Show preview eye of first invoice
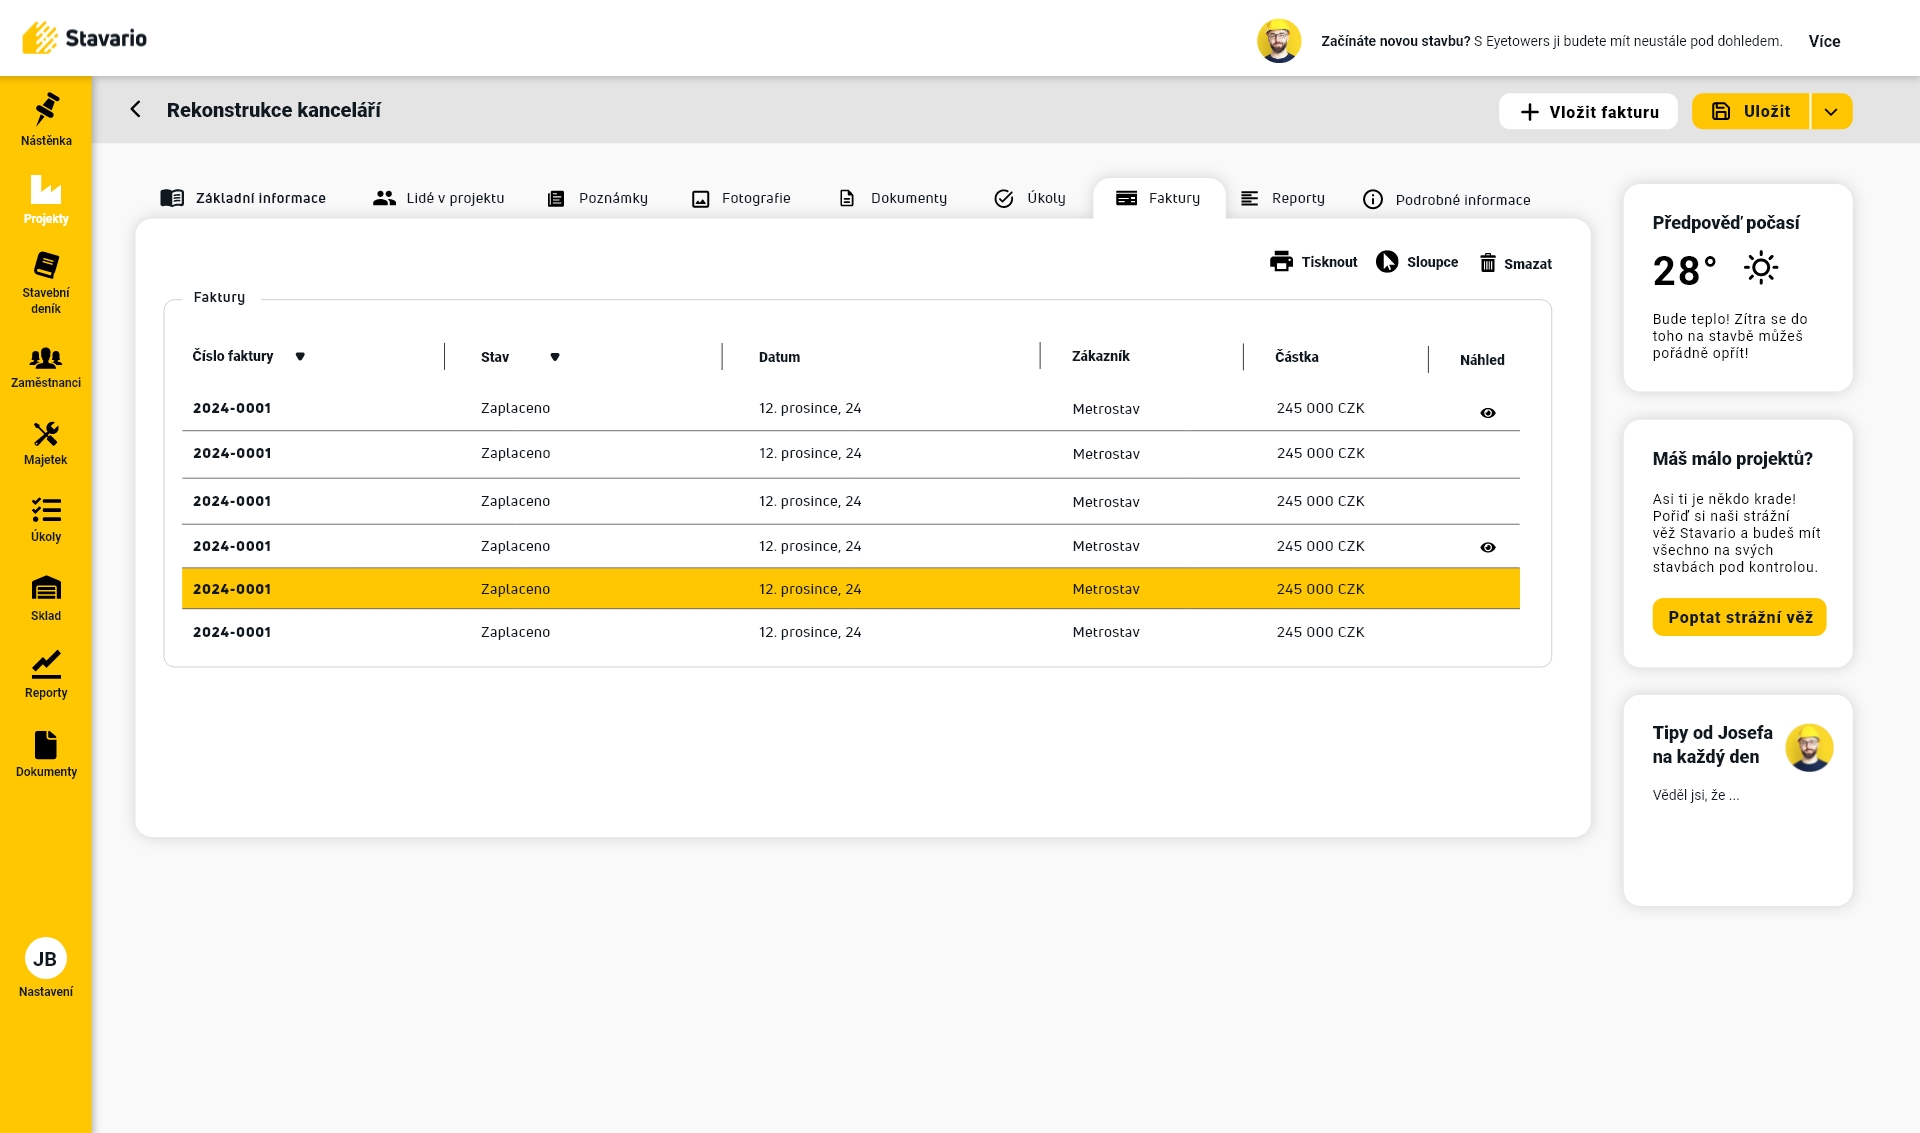 [x=1487, y=413]
